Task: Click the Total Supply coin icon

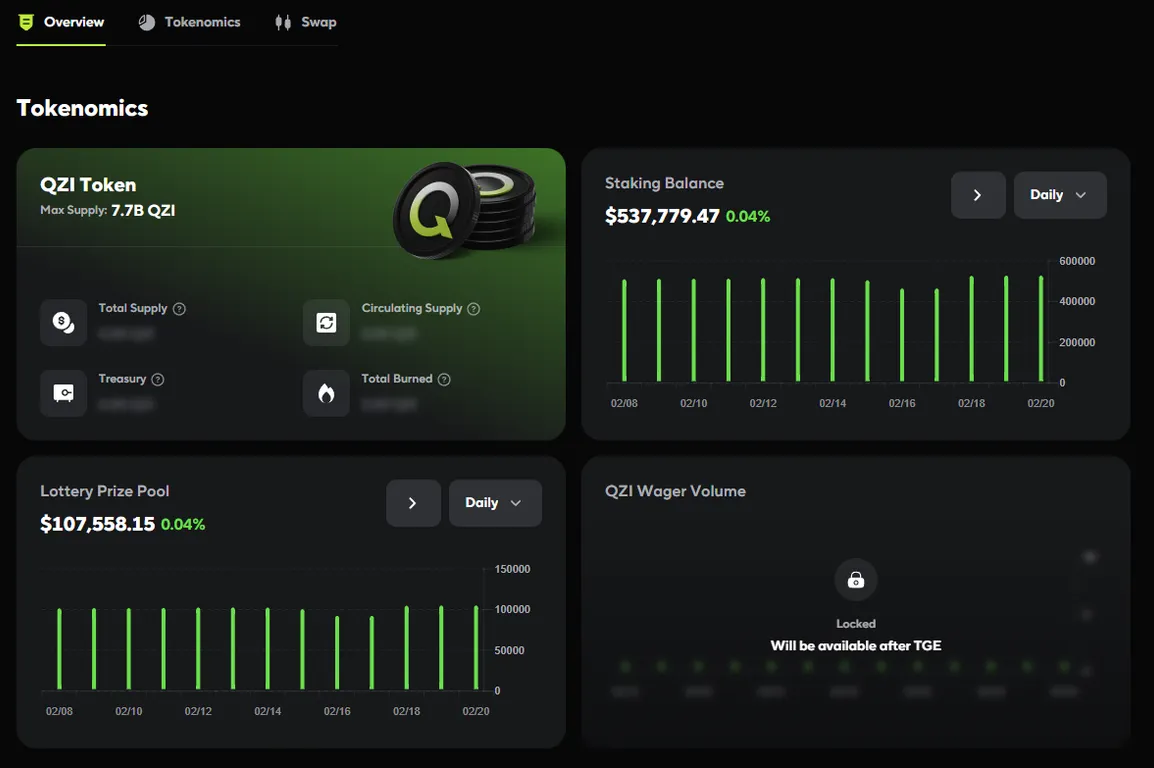Action: [63, 322]
